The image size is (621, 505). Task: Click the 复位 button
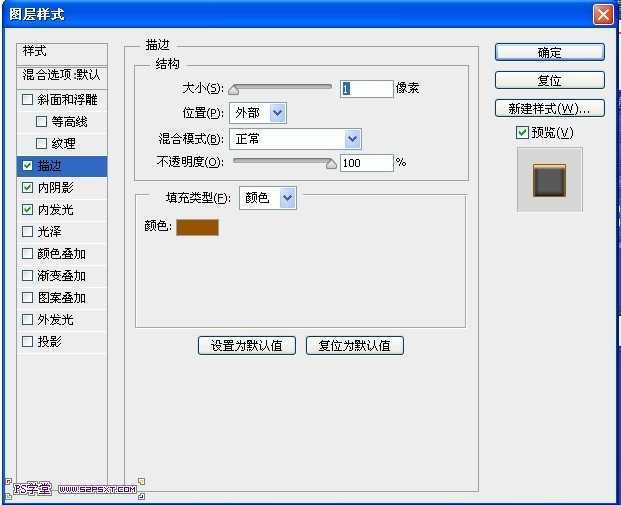(x=550, y=80)
